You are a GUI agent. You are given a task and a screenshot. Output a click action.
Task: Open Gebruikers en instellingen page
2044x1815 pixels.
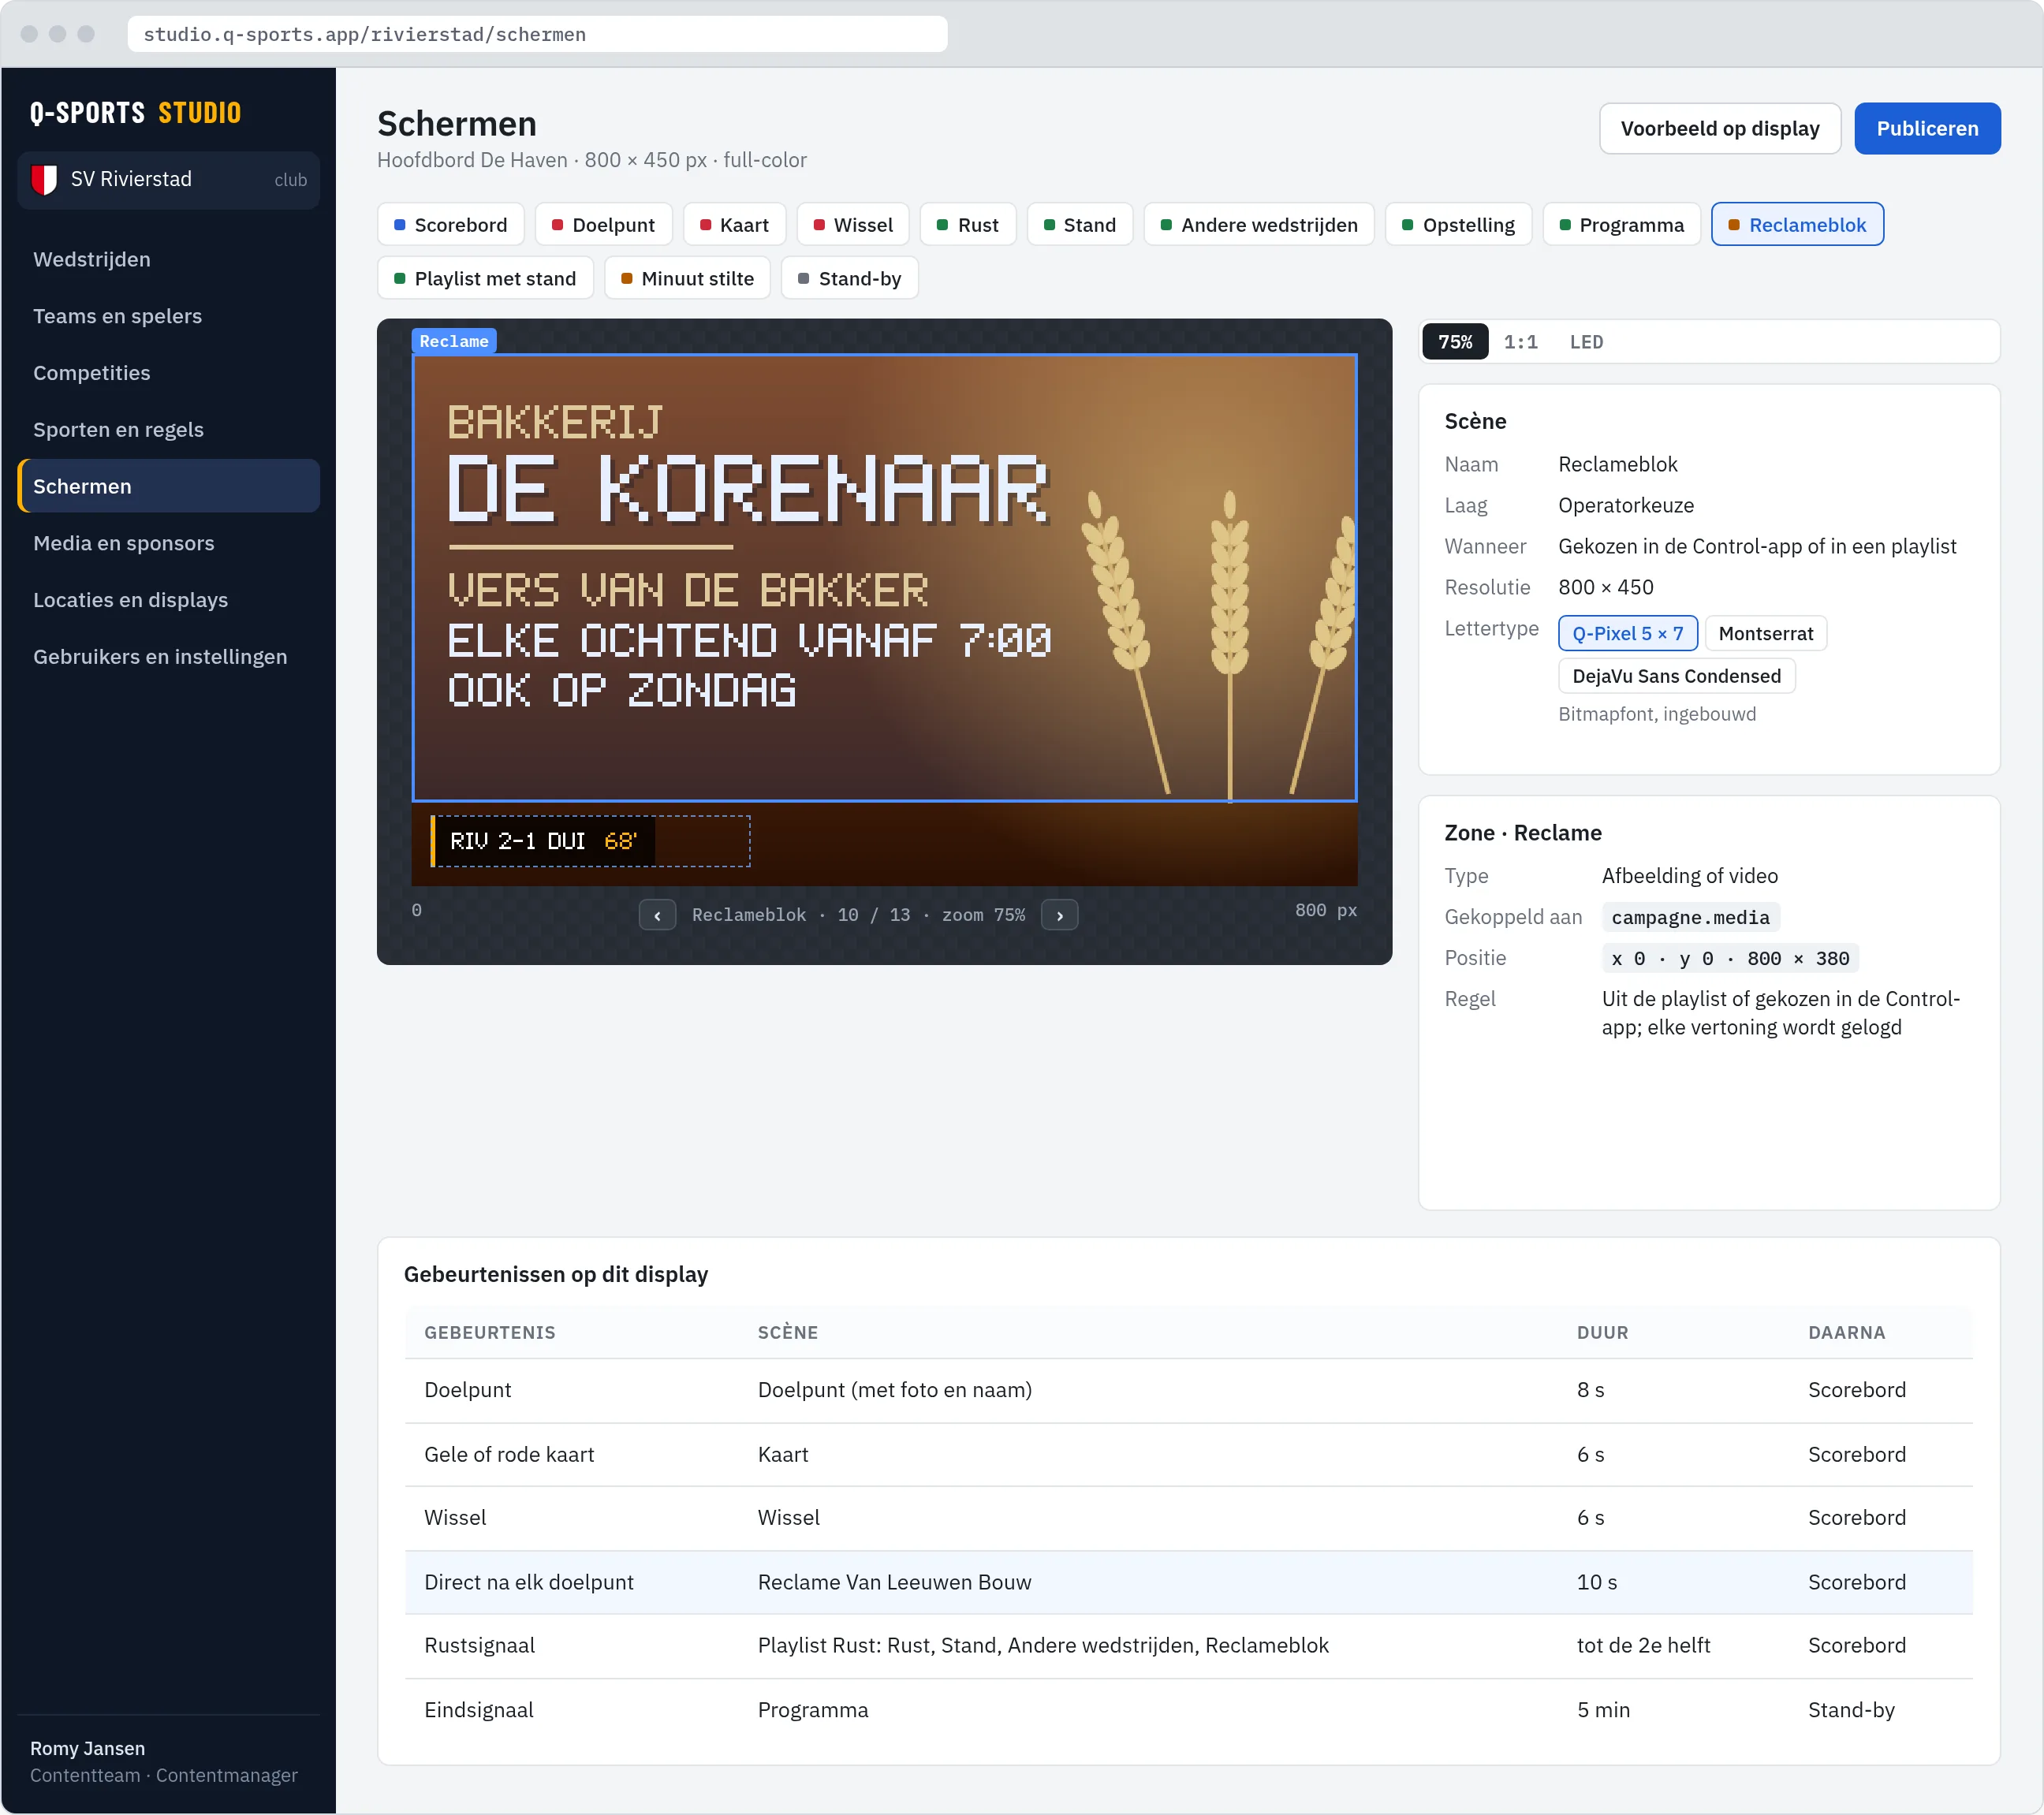pos(169,657)
